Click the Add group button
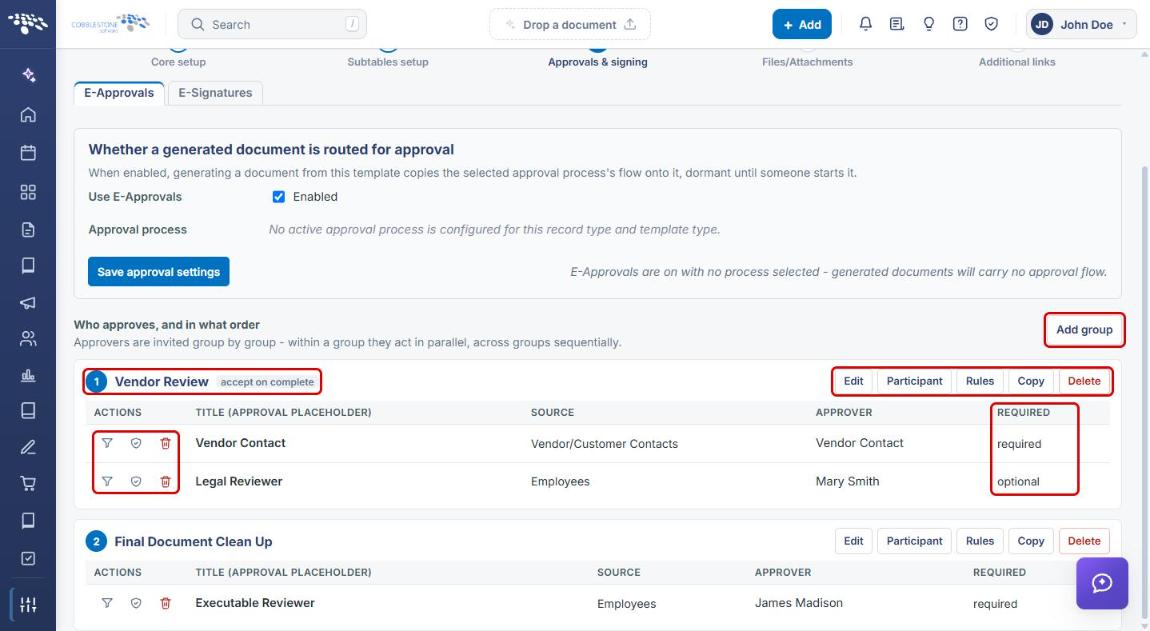The image size is (1150, 631). coord(1084,329)
